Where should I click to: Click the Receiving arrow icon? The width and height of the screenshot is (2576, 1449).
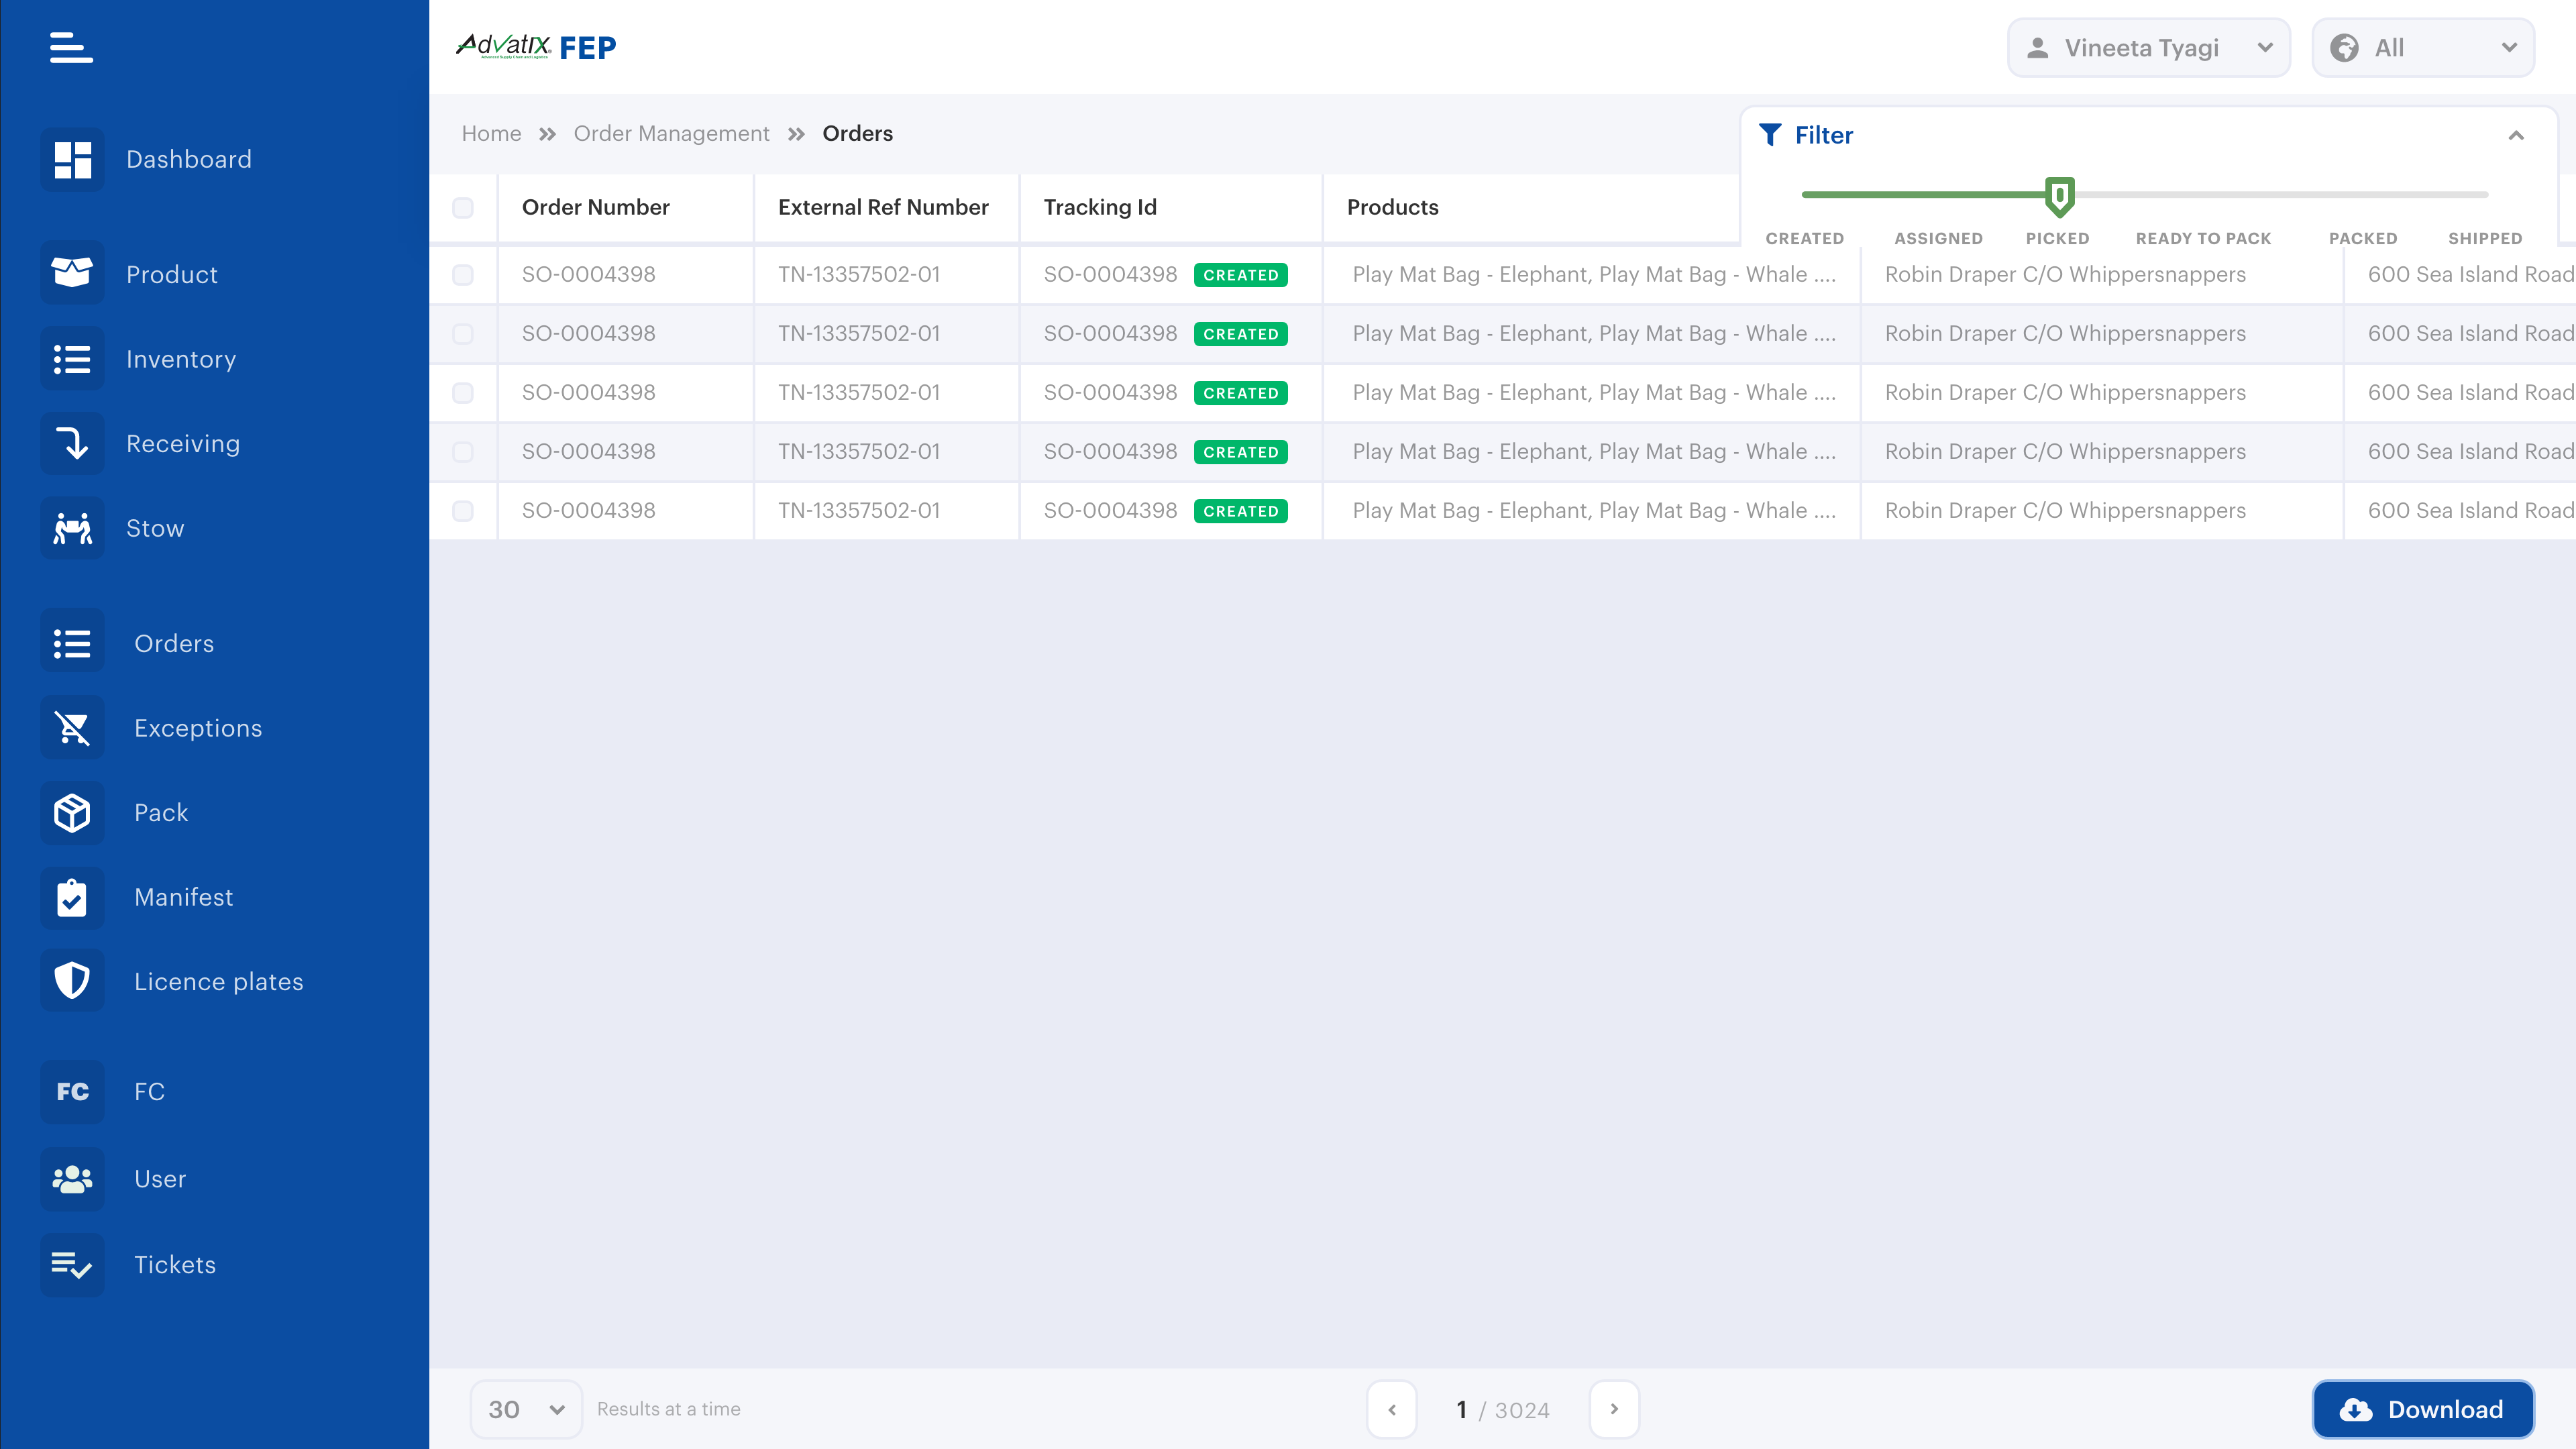(71, 443)
